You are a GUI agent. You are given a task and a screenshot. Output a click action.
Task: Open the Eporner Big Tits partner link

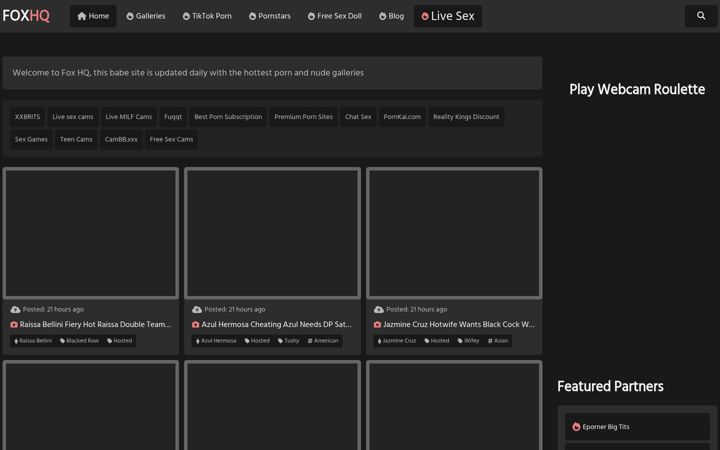637,427
